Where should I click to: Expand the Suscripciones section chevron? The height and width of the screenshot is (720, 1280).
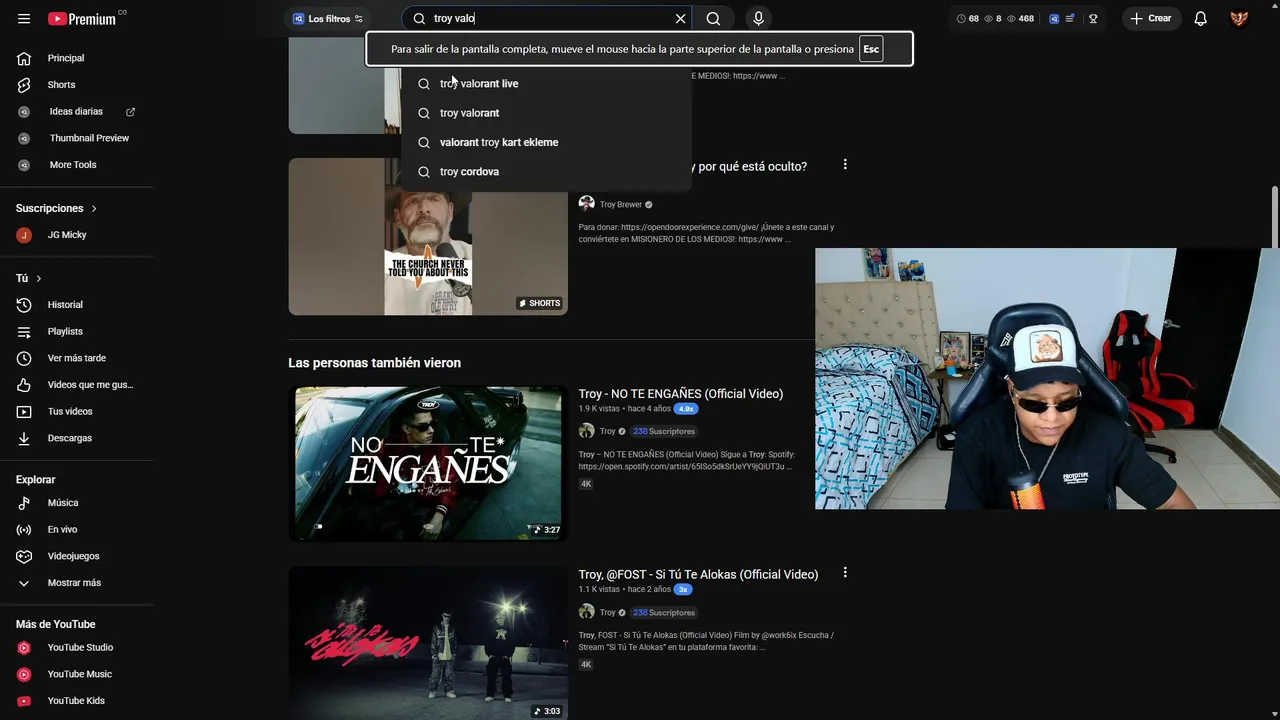[x=94, y=209]
